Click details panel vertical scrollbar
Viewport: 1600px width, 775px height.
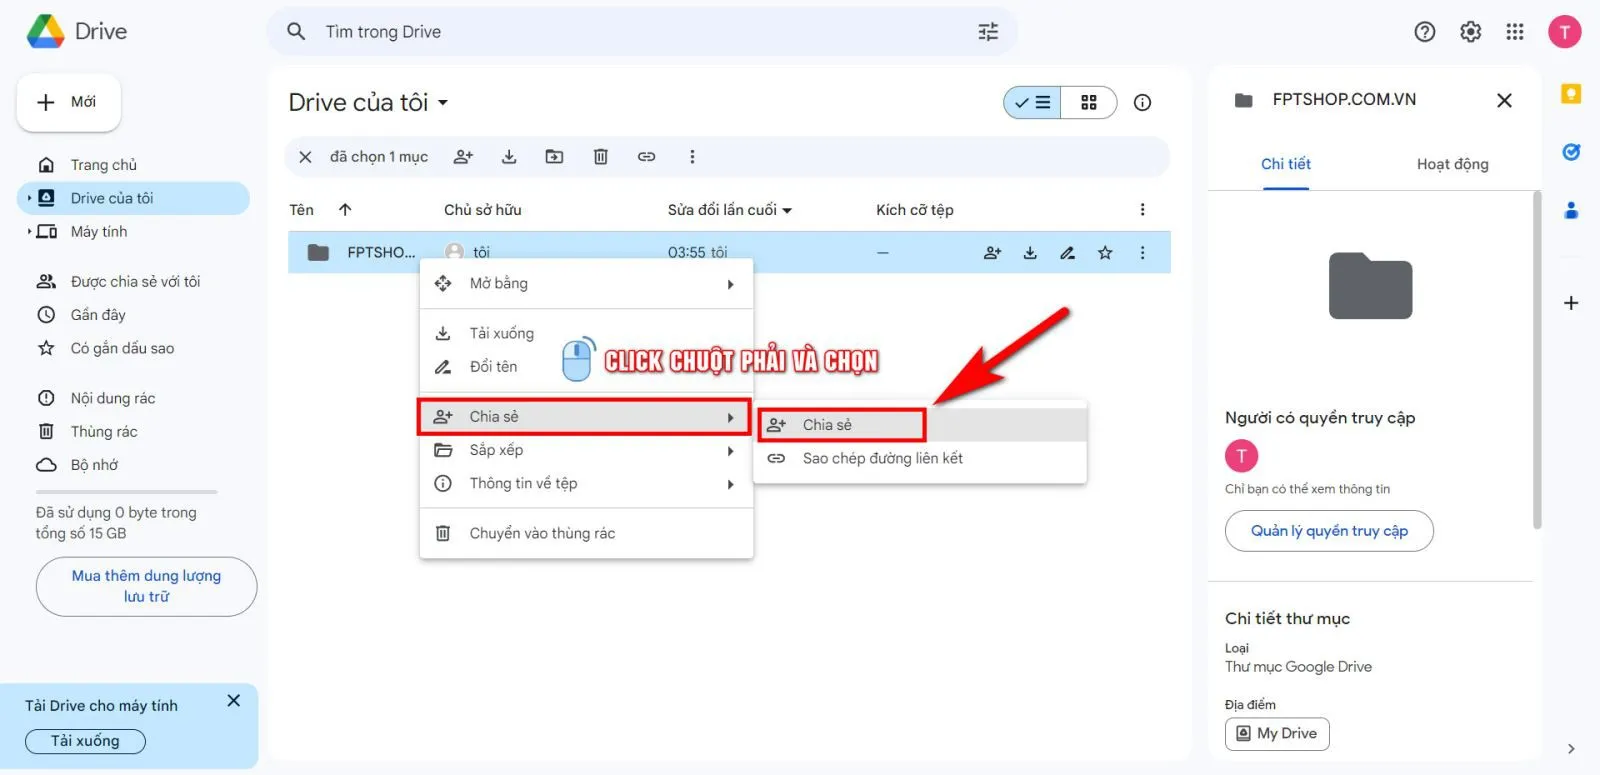click(x=1537, y=360)
